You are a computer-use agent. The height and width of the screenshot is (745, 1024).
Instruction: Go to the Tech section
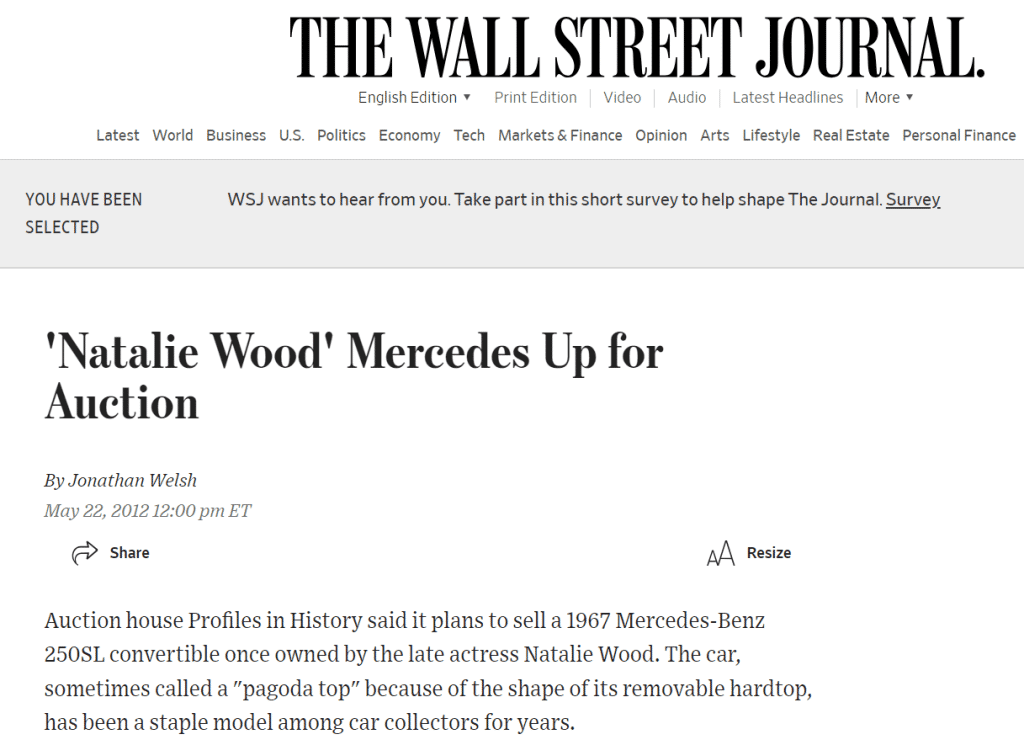[469, 136]
